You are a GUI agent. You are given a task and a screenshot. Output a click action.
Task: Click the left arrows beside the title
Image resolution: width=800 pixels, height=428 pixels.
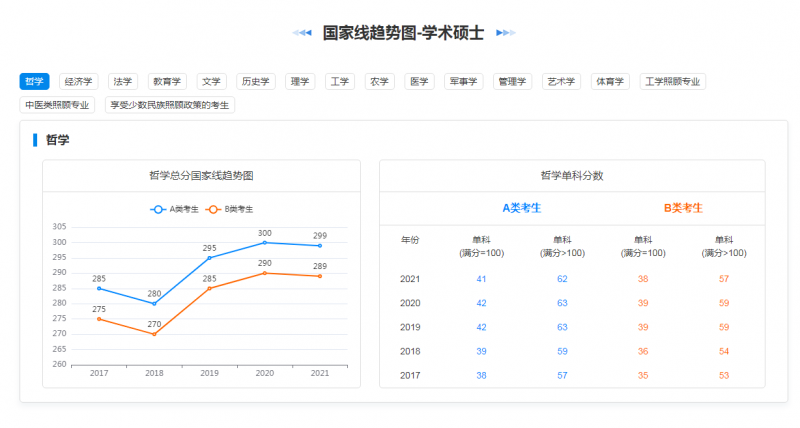(x=302, y=33)
